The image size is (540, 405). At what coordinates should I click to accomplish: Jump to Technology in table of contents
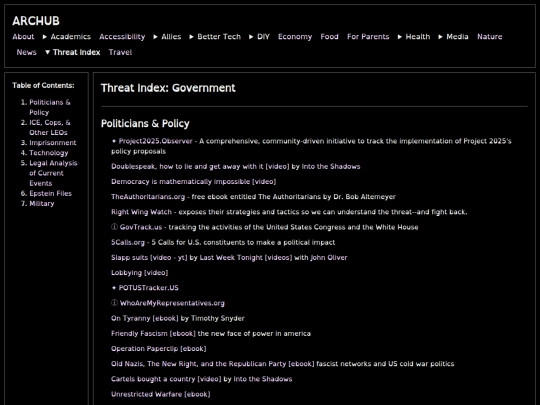49,153
